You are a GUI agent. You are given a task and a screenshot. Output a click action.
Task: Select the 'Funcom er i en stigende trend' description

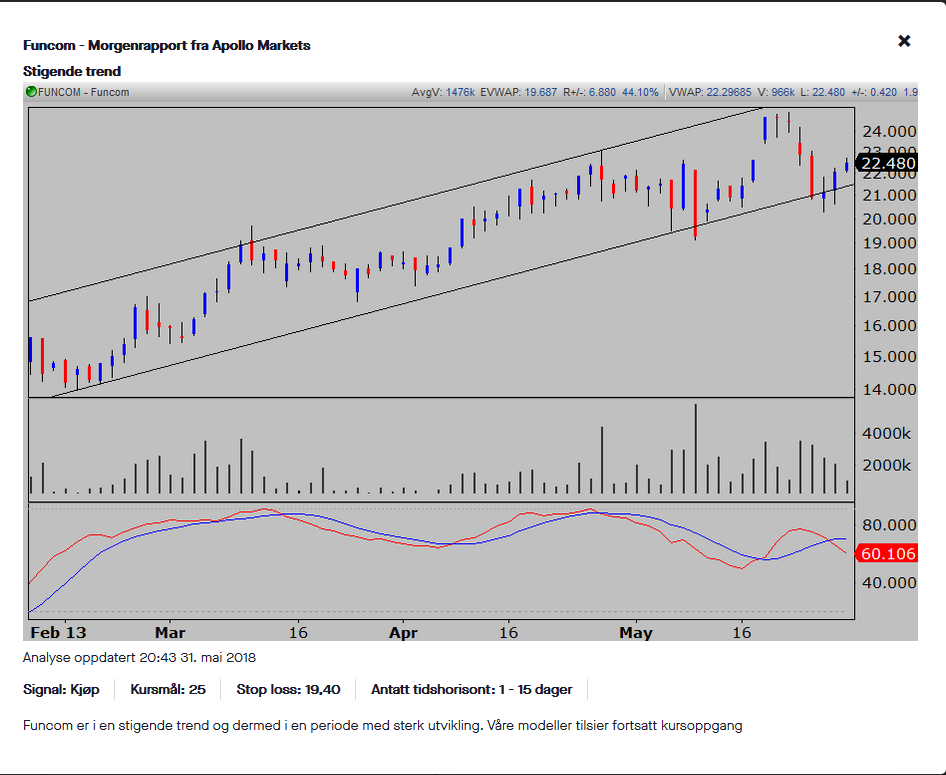[383, 726]
